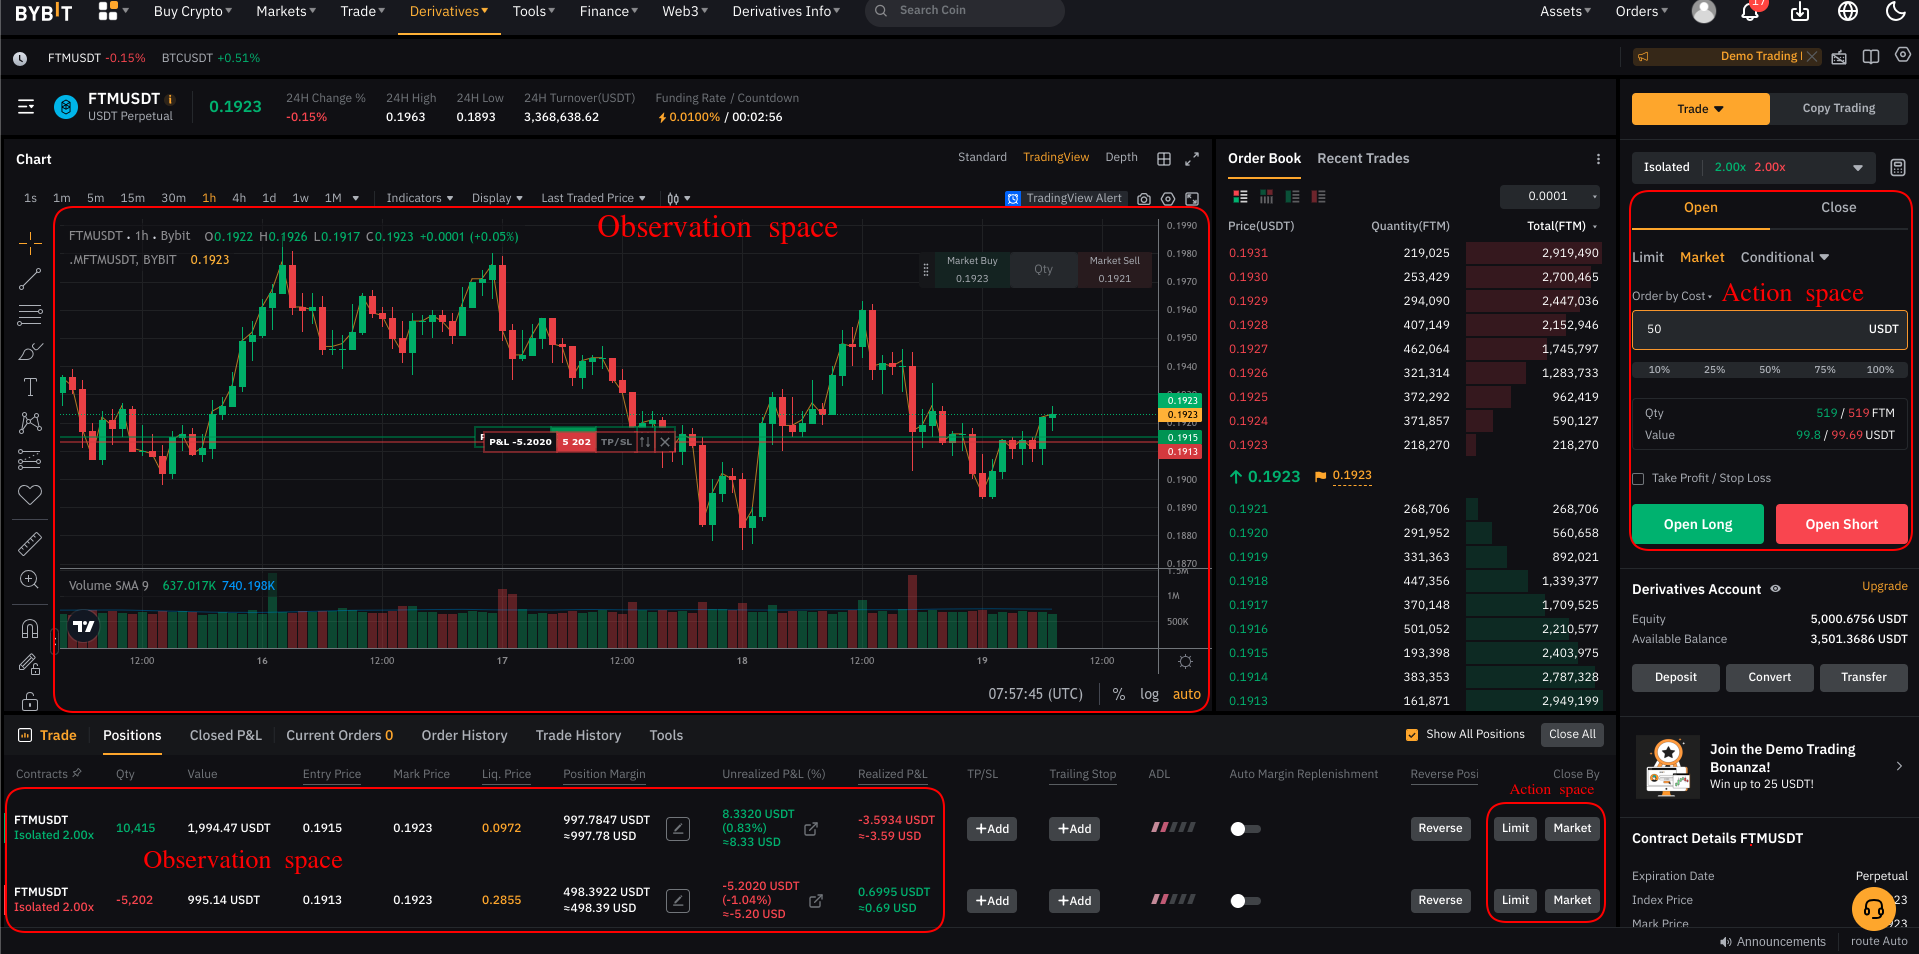Select the text annotation tool

click(x=30, y=387)
